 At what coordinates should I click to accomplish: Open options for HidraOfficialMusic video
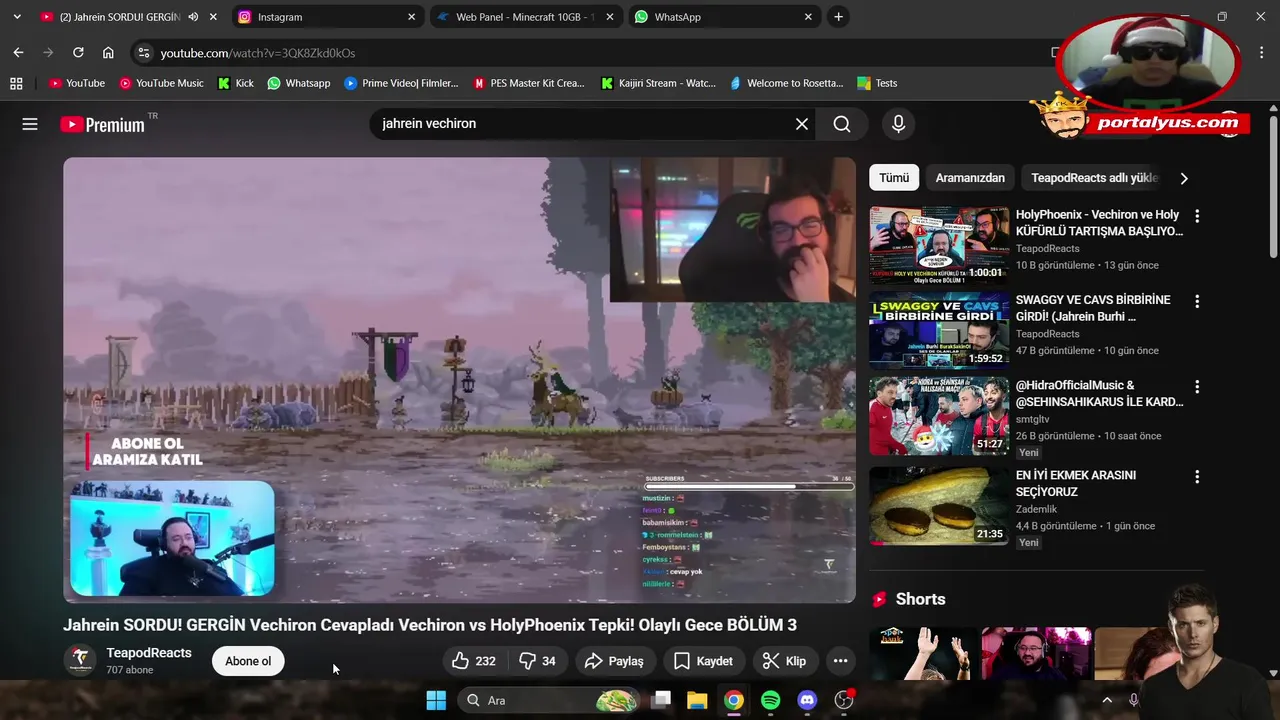coord(1197,386)
